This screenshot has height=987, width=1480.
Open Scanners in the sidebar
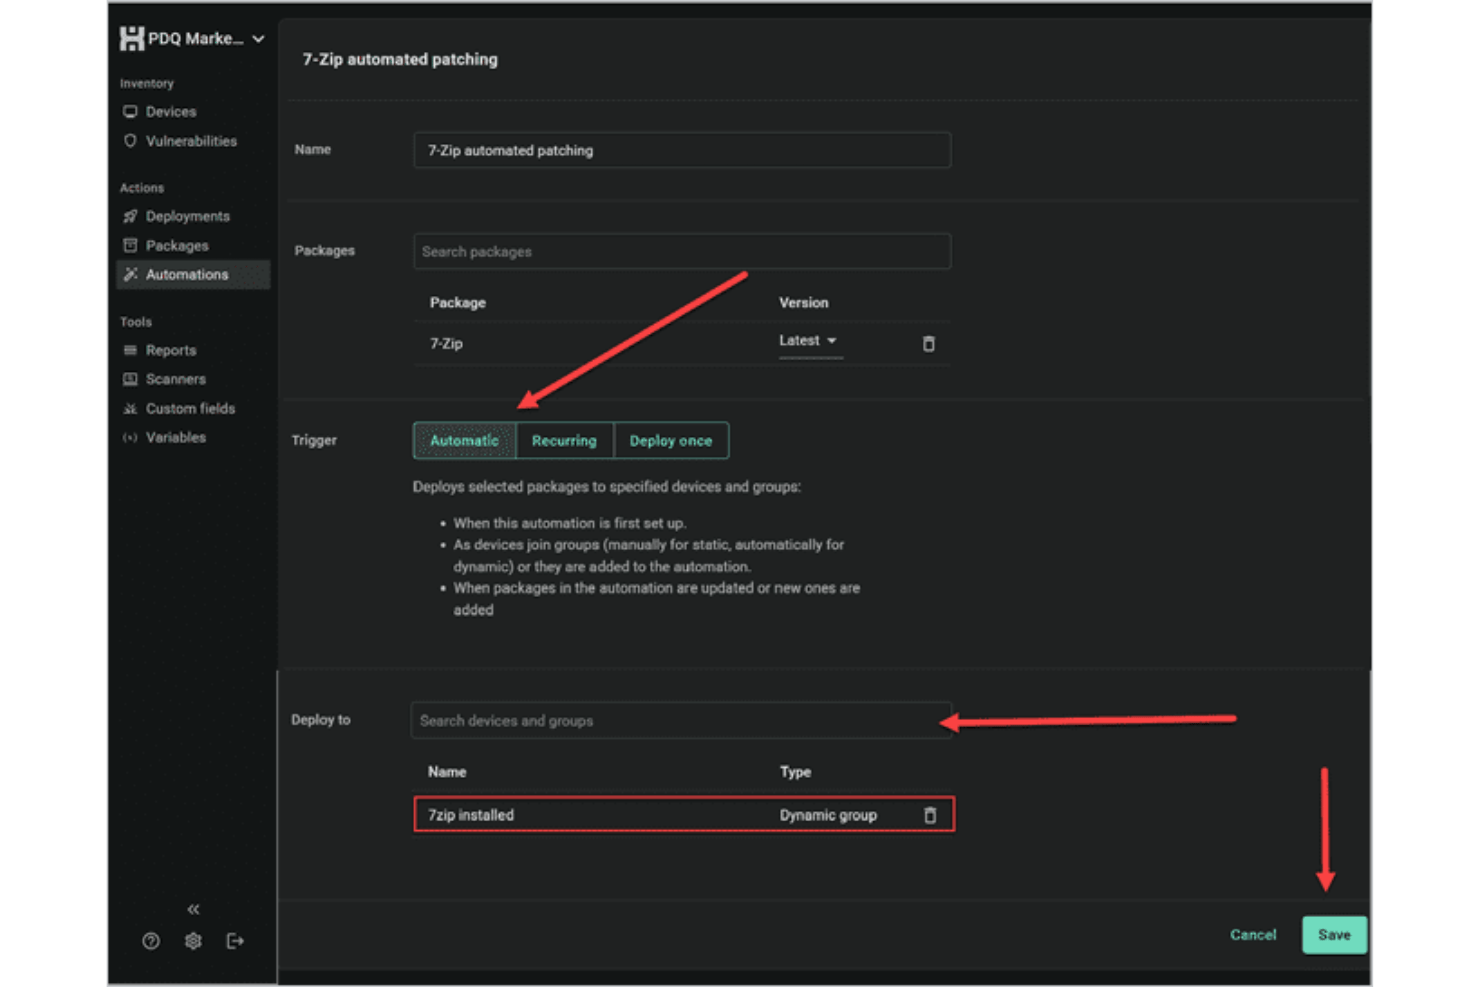[176, 380]
